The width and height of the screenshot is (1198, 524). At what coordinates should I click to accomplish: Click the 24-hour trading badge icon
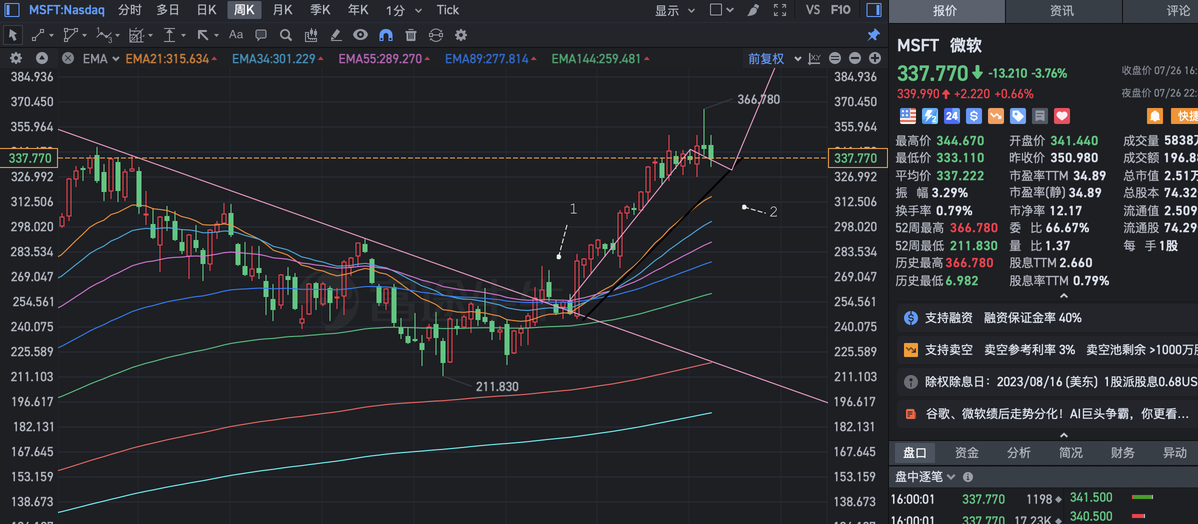[951, 116]
